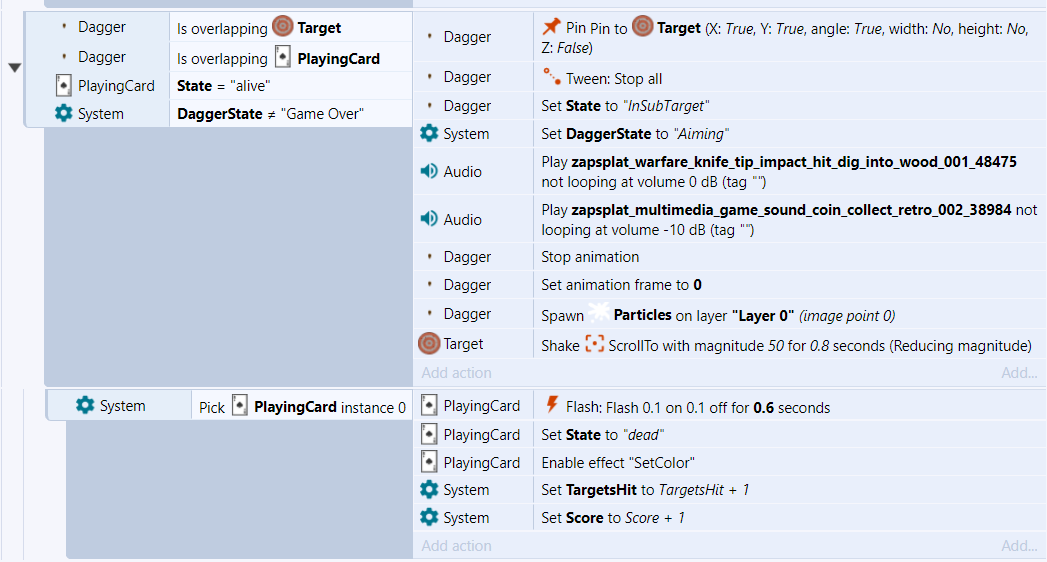The image size is (1047, 562).
Task: Click the ScrollTo icon in the Shake action
Action: [x=594, y=344]
